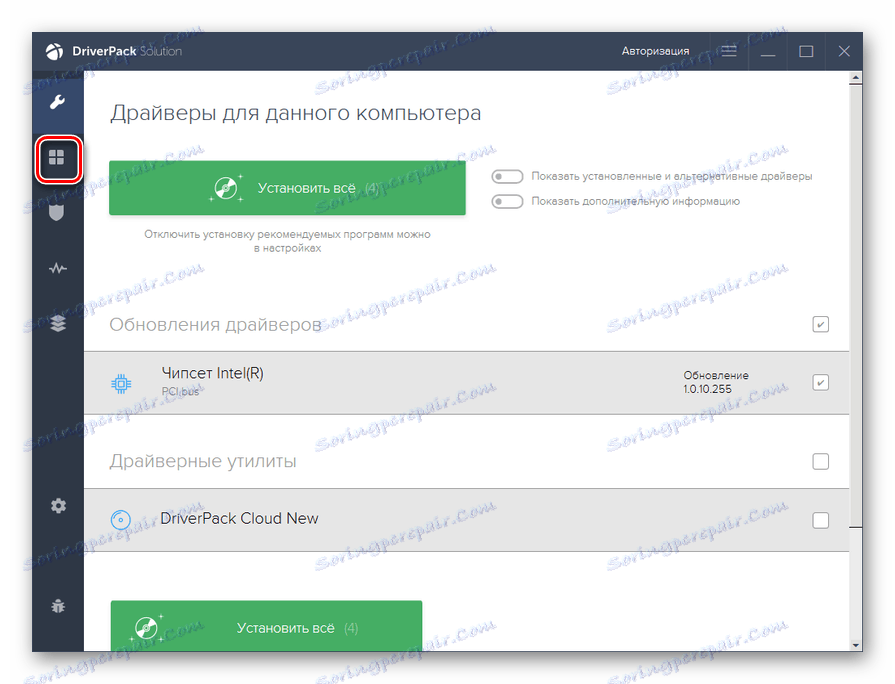Open the shield protection section
The width and height of the screenshot is (895, 684).
coord(57,213)
